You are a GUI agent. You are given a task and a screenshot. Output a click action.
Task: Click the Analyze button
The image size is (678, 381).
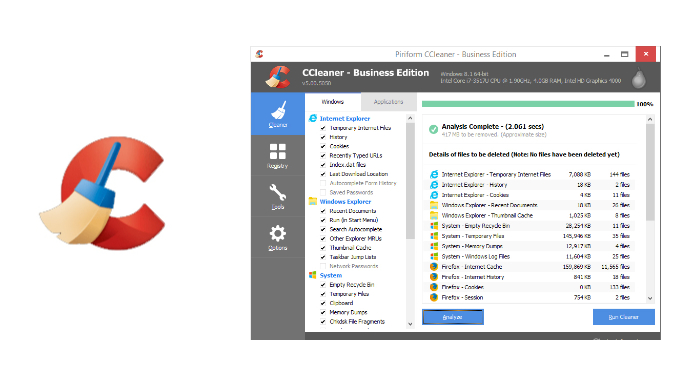click(x=453, y=317)
